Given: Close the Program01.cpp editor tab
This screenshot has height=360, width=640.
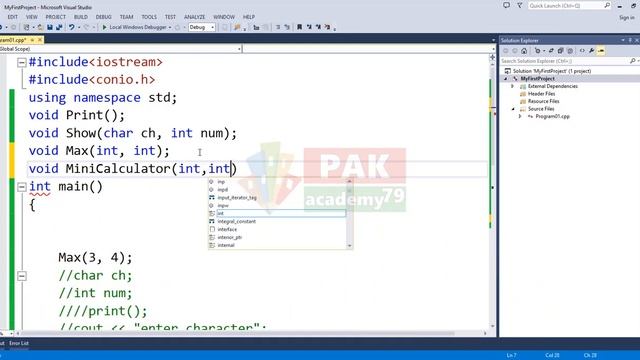Looking at the screenshot, I should point(40,40).
